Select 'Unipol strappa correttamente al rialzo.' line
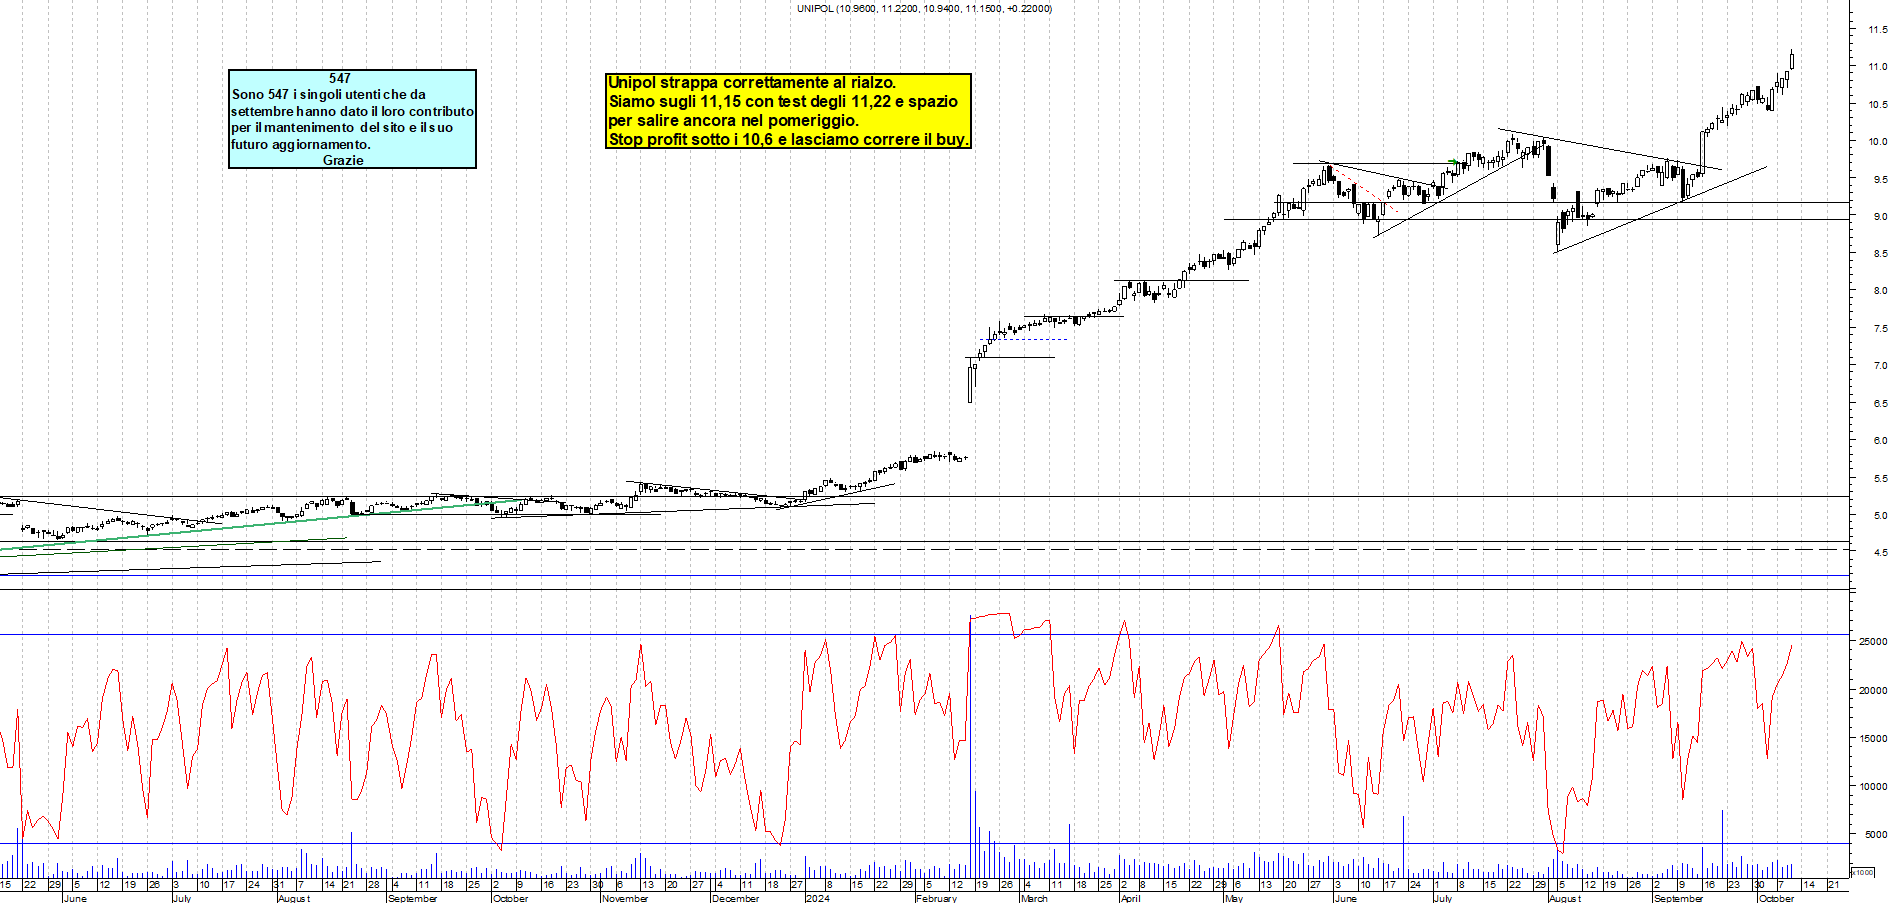The image size is (1890, 903). (x=752, y=83)
